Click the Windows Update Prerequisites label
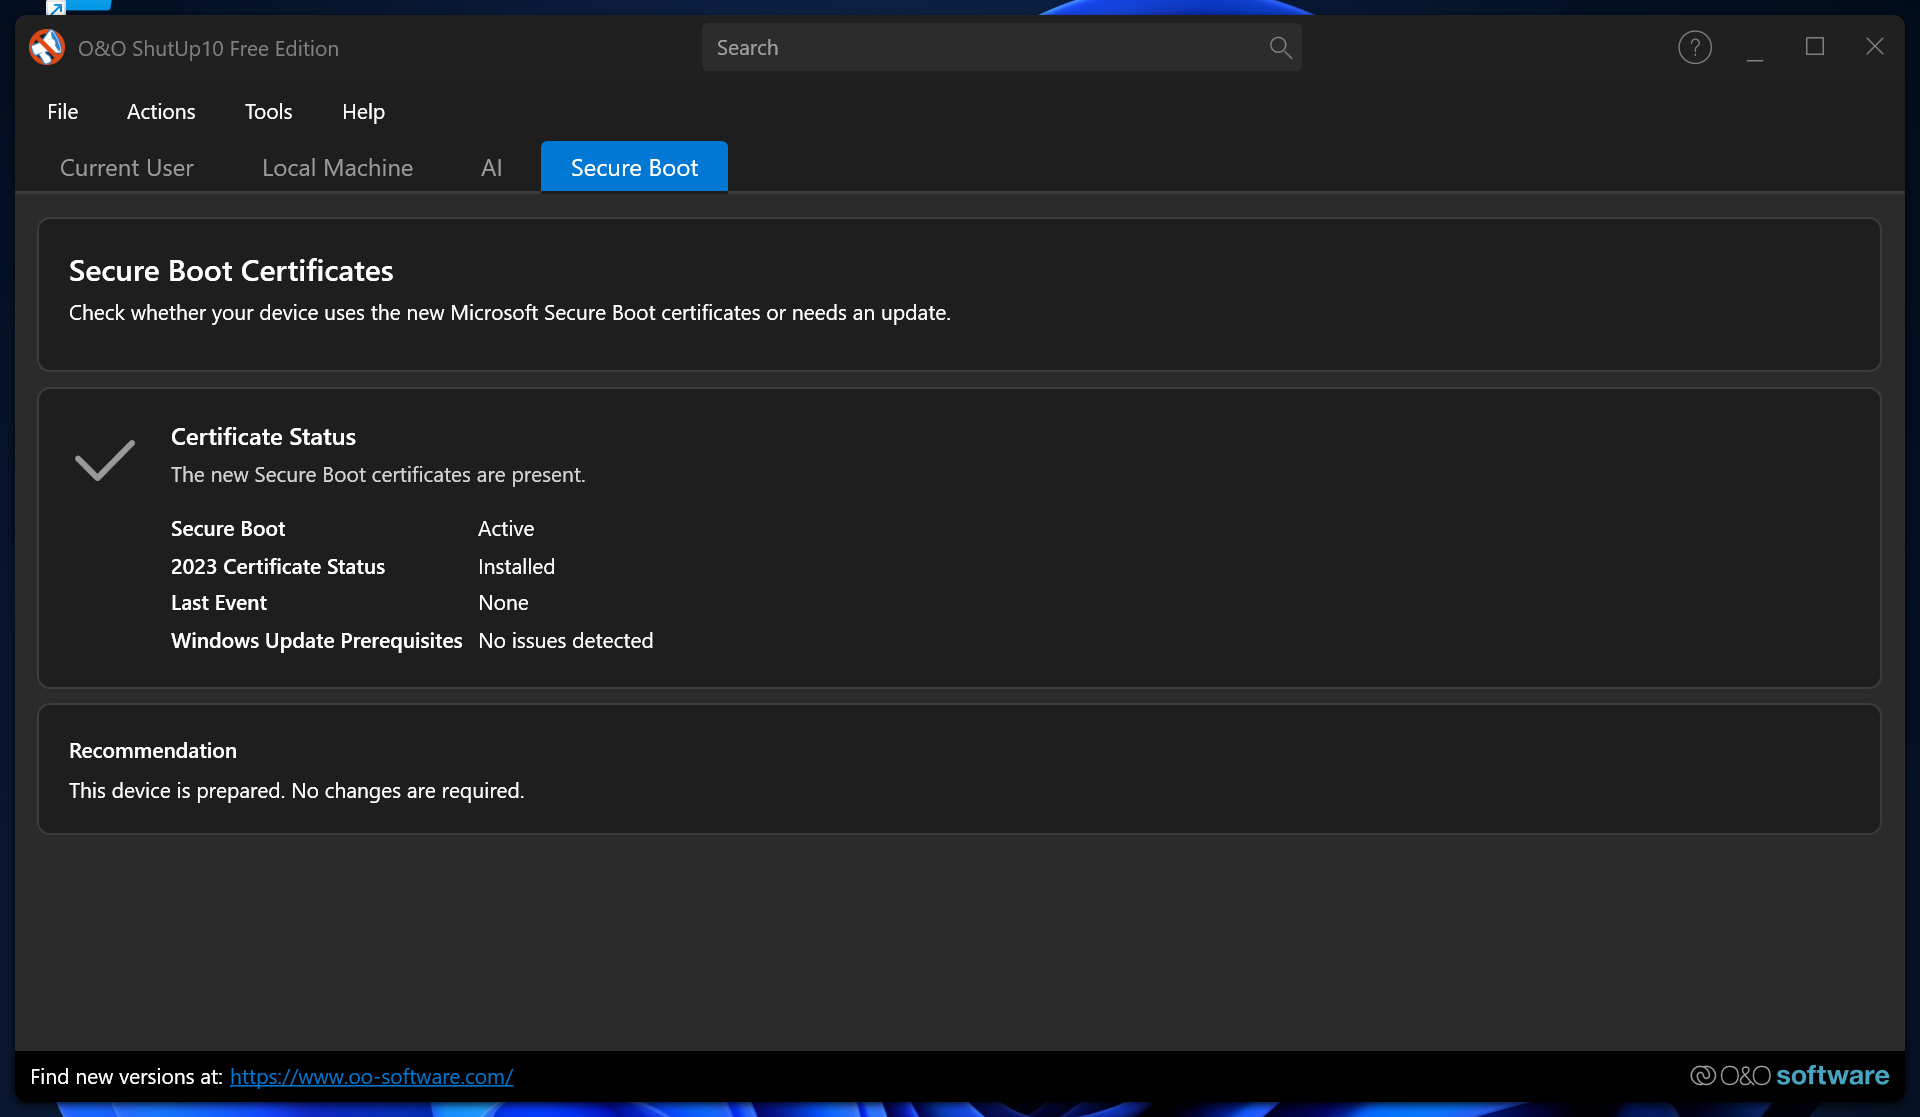Image resolution: width=1920 pixels, height=1117 pixels. click(x=317, y=640)
